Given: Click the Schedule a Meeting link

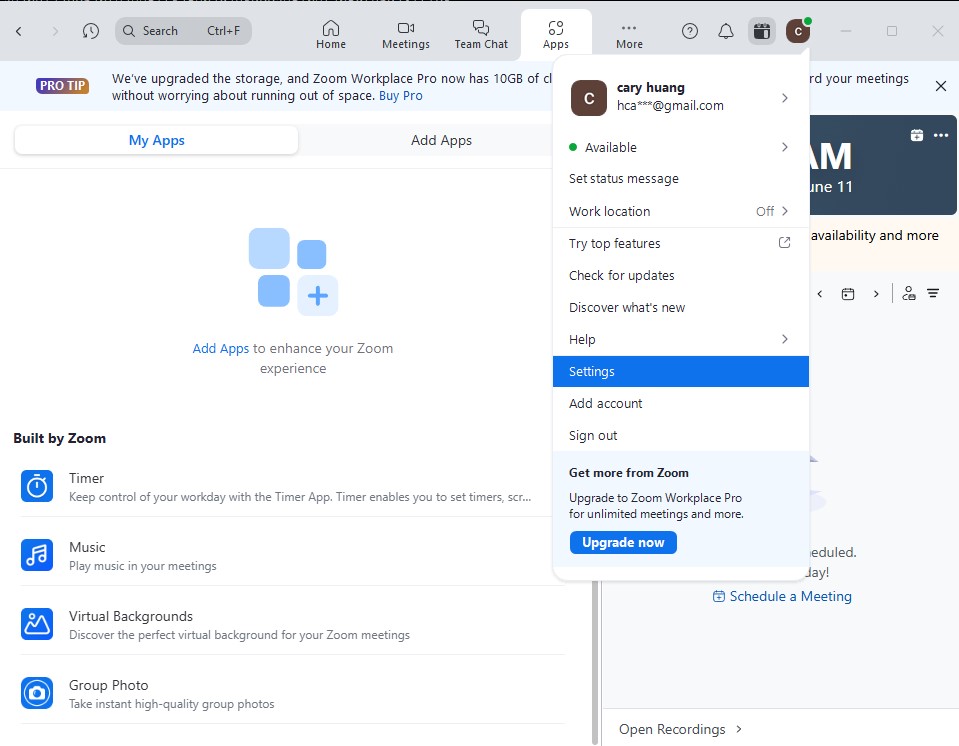Looking at the screenshot, I should coord(782,596).
